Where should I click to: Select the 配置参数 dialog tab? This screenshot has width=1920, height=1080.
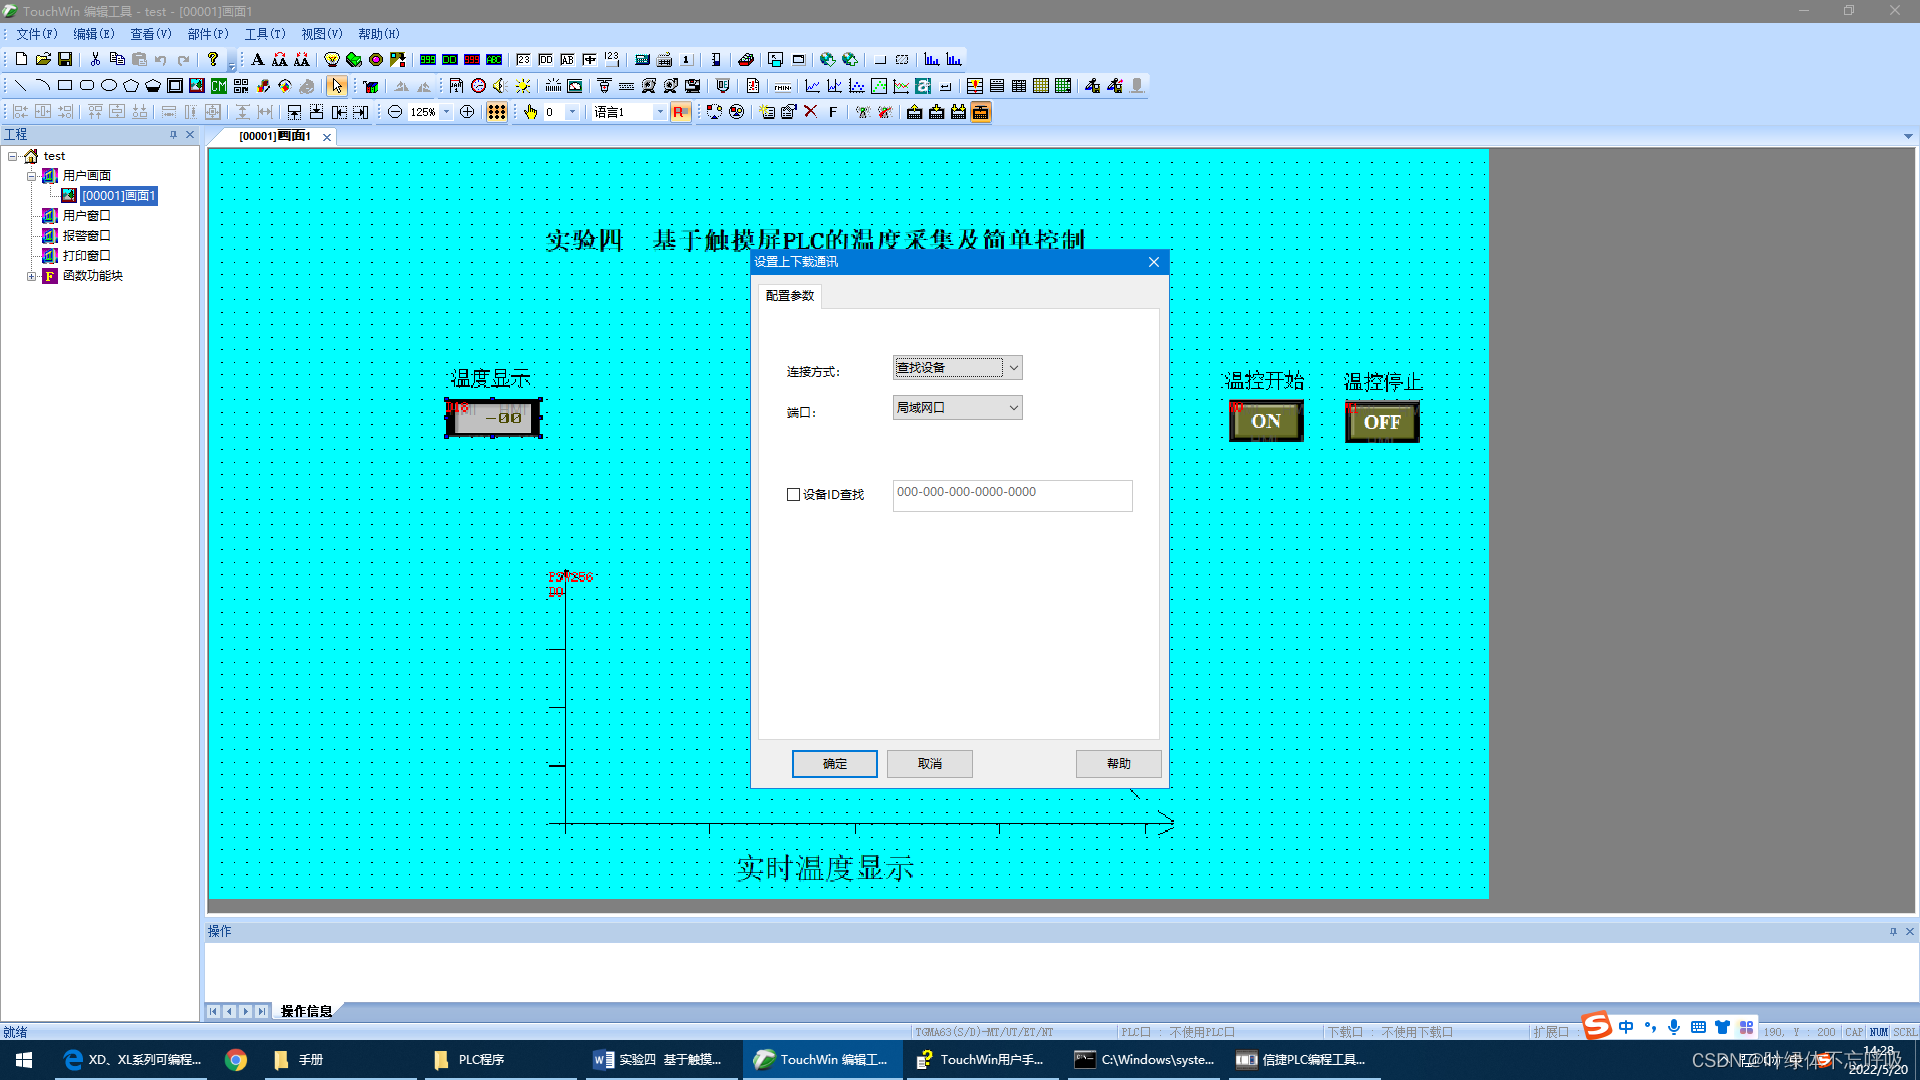(790, 296)
